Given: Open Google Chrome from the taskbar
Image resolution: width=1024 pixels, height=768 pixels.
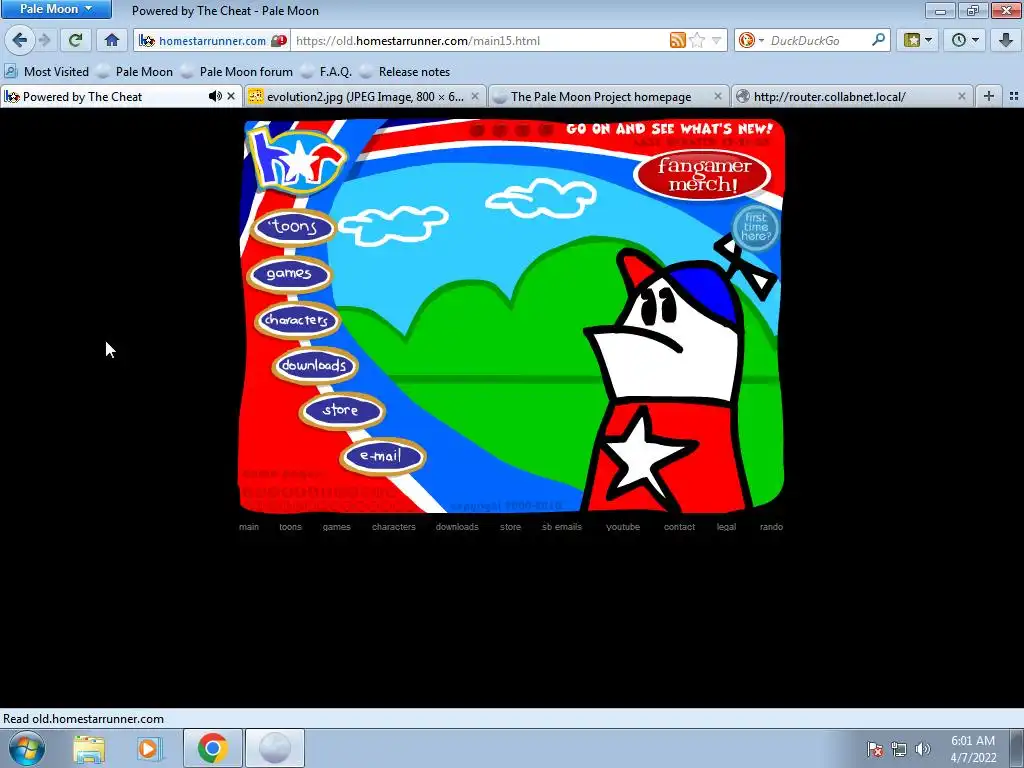Looking at the screenshot, I should tap(212, 748).
